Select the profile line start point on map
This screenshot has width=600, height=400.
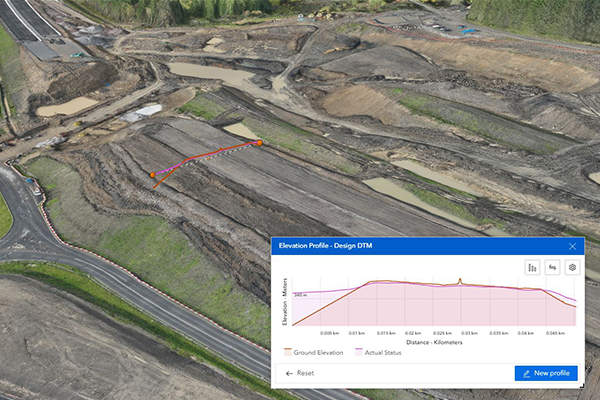point(153,175)
